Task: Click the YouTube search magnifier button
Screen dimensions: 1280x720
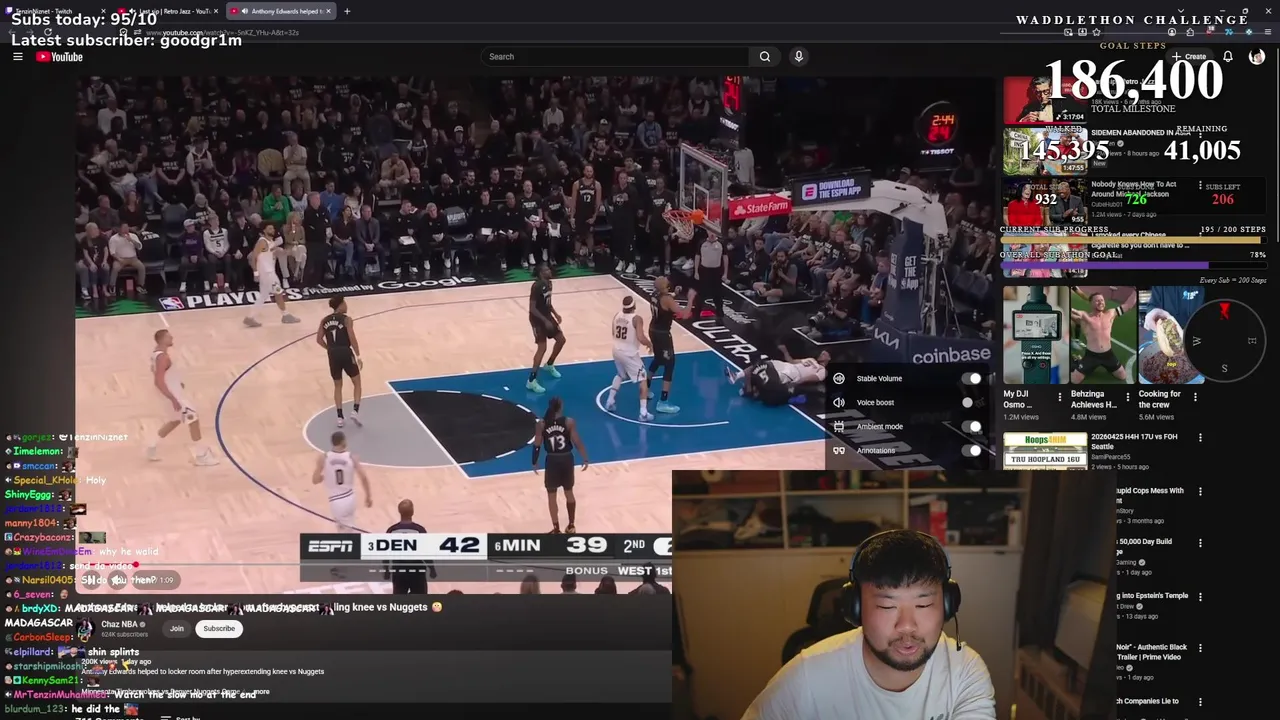Action: 765,57
